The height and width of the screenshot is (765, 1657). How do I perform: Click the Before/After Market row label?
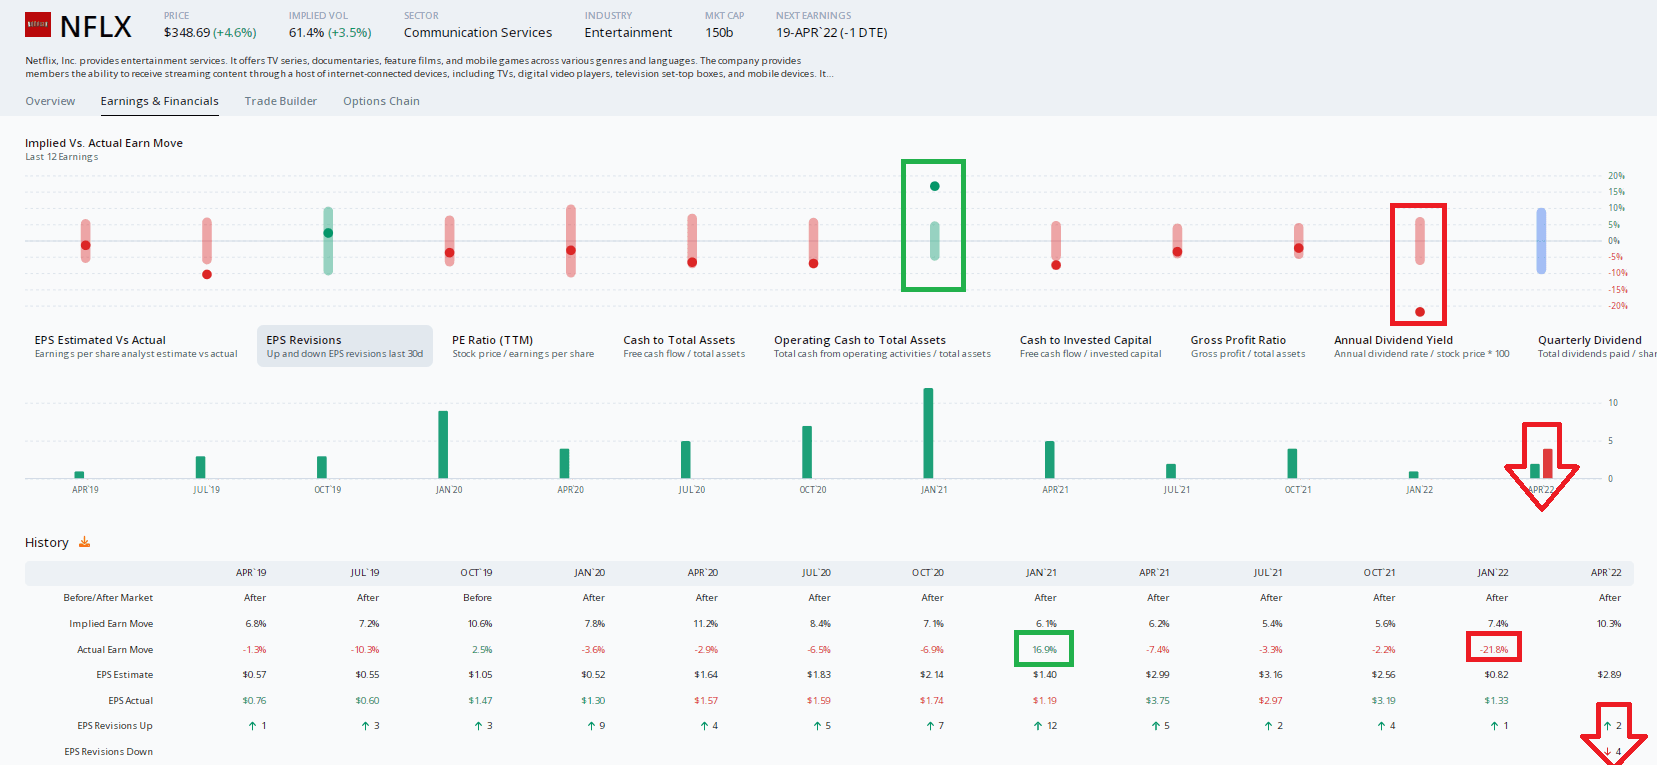pyautogui.click(x=108, y=598)
